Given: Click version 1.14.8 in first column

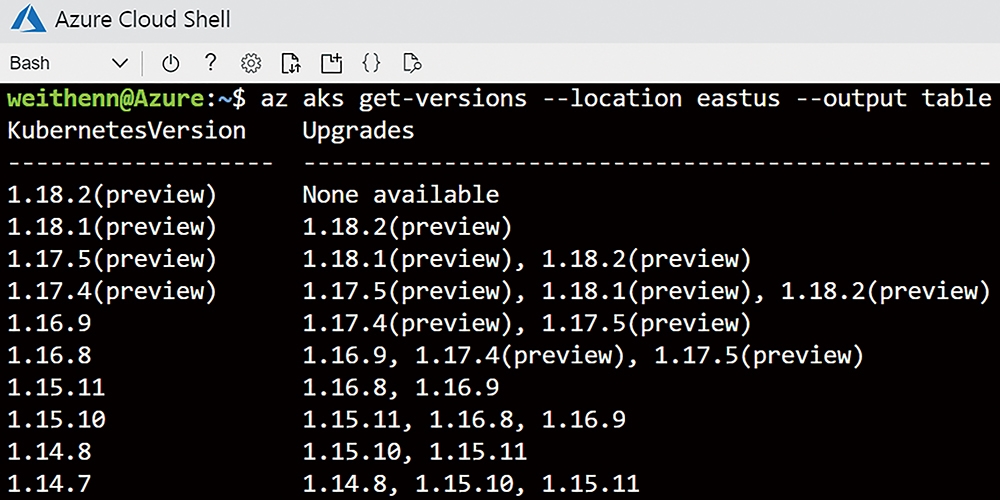Looking at the screenshot, I should pos(49,451).
